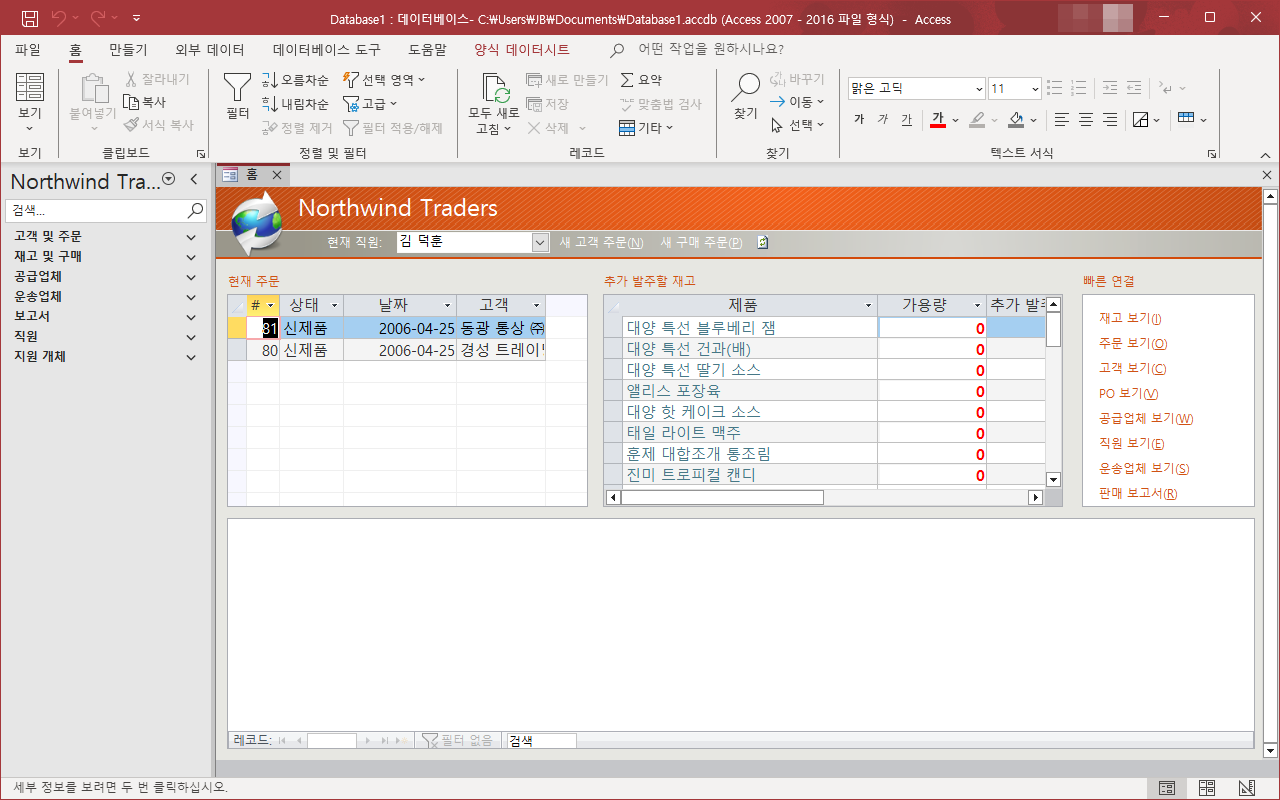Switch to 양식 데이터시트 tab
The width and height of the screenshot is (1280, 800).
[522, 49]
